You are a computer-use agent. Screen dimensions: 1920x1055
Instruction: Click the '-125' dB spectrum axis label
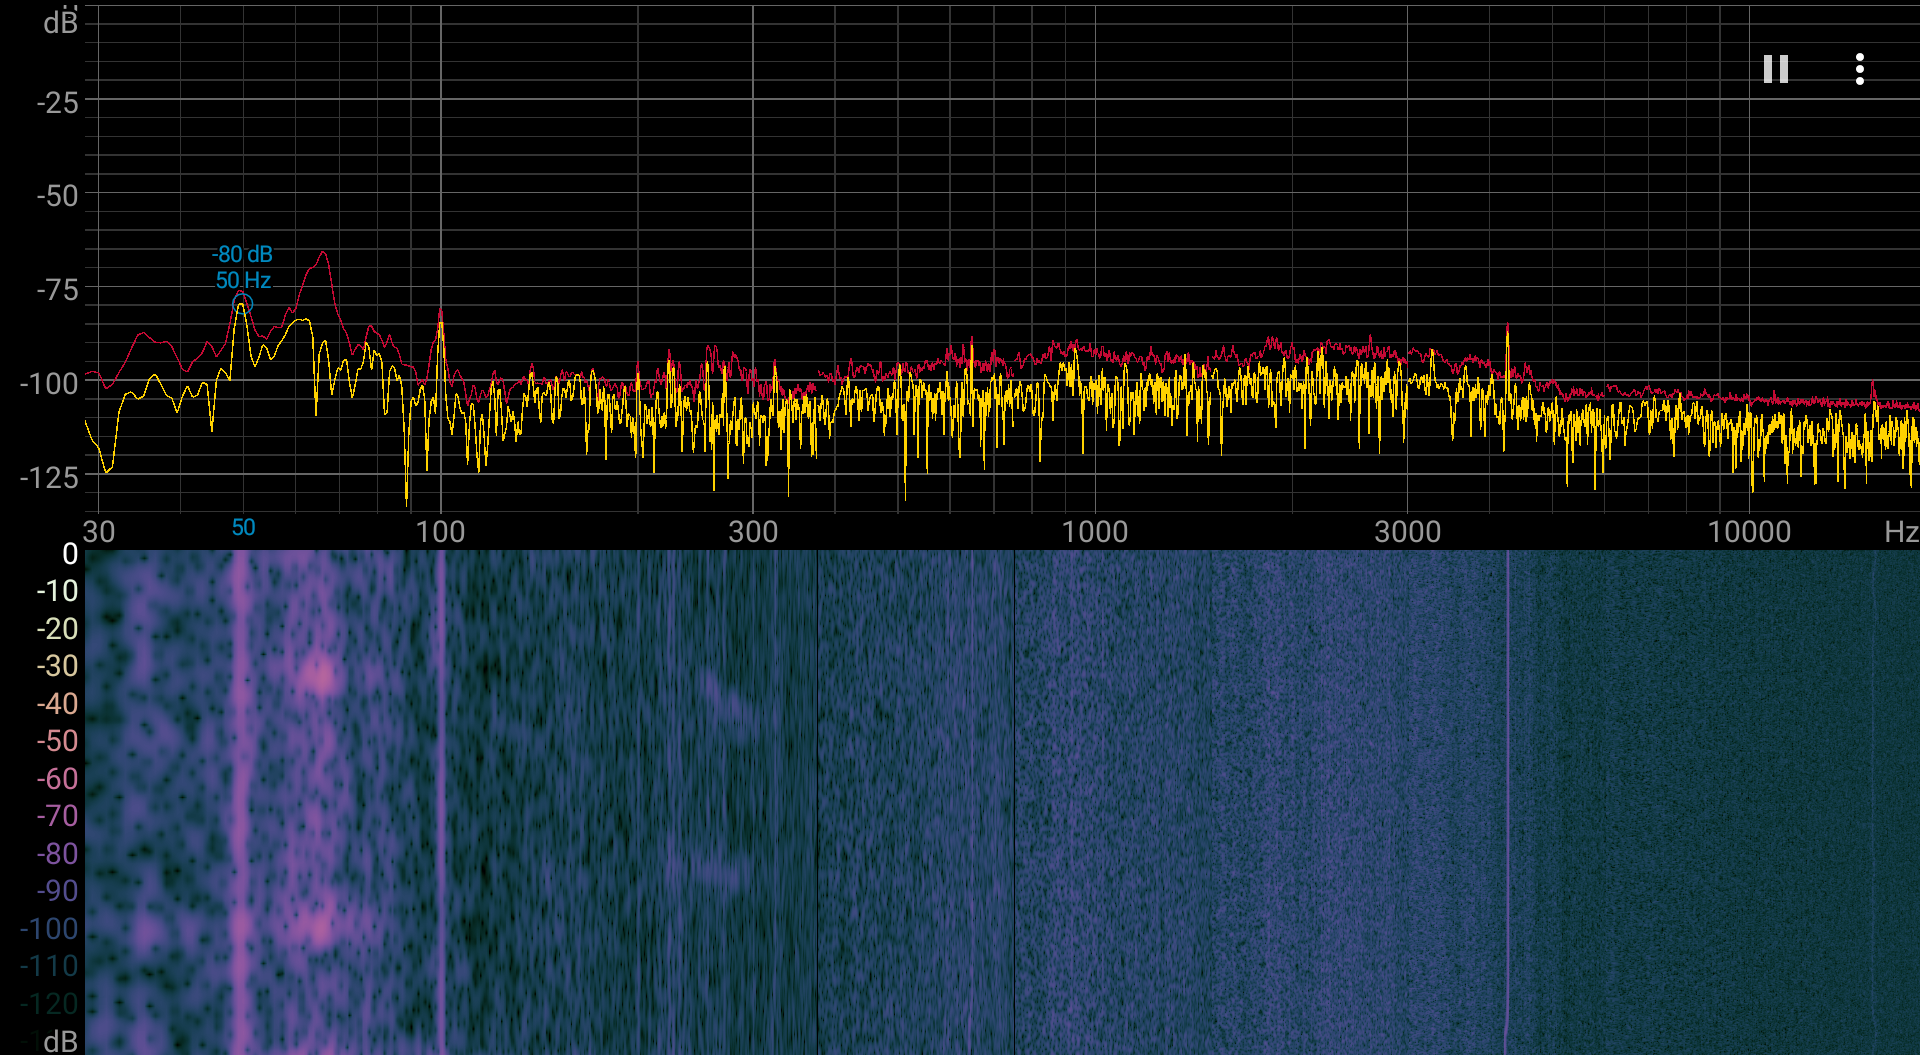coord(49,477)
